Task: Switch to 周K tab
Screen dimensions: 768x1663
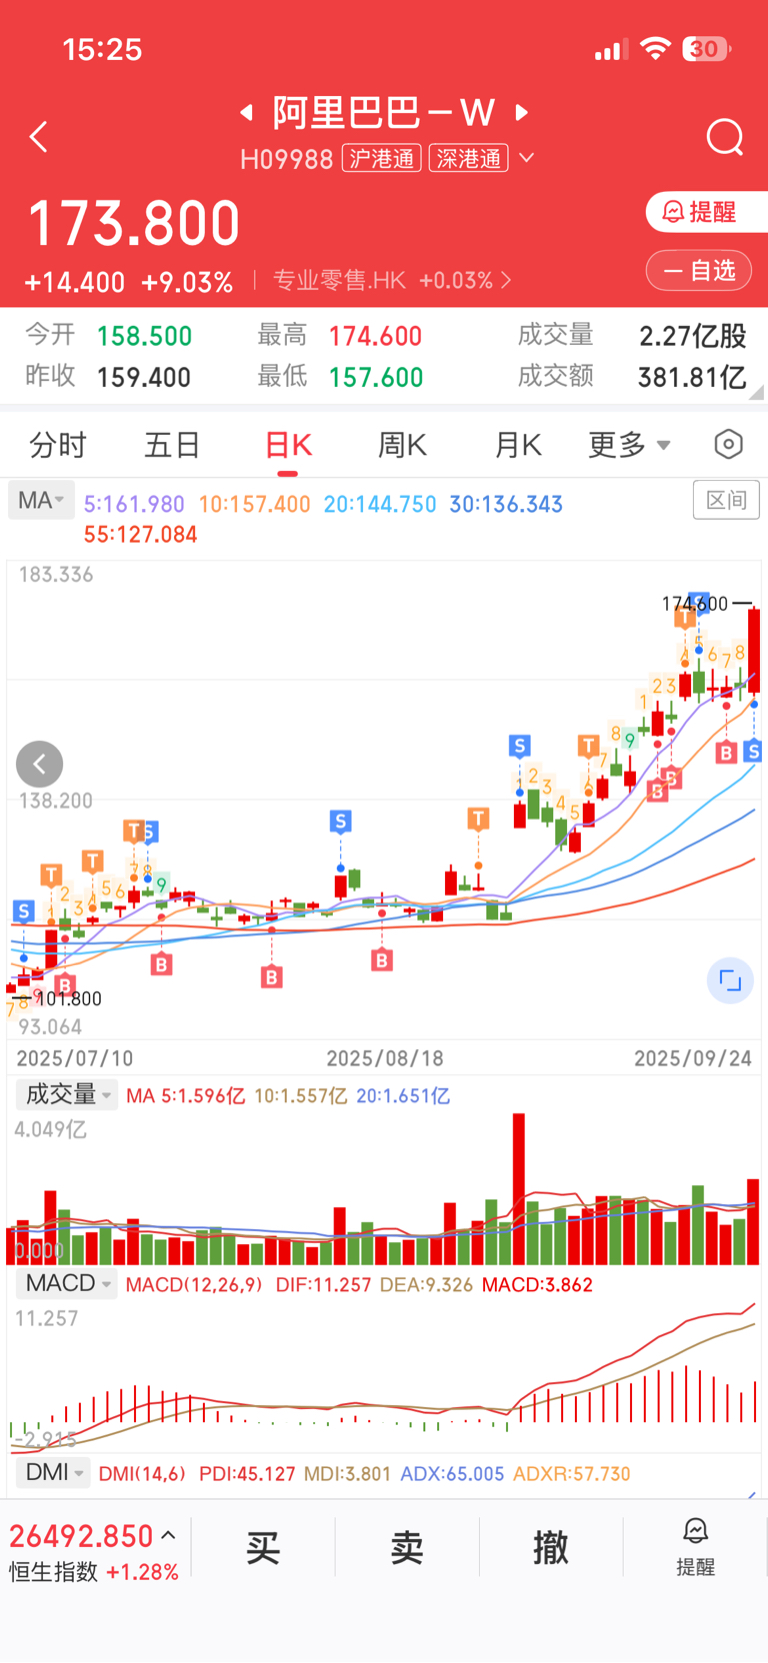Action: [402, 445]
